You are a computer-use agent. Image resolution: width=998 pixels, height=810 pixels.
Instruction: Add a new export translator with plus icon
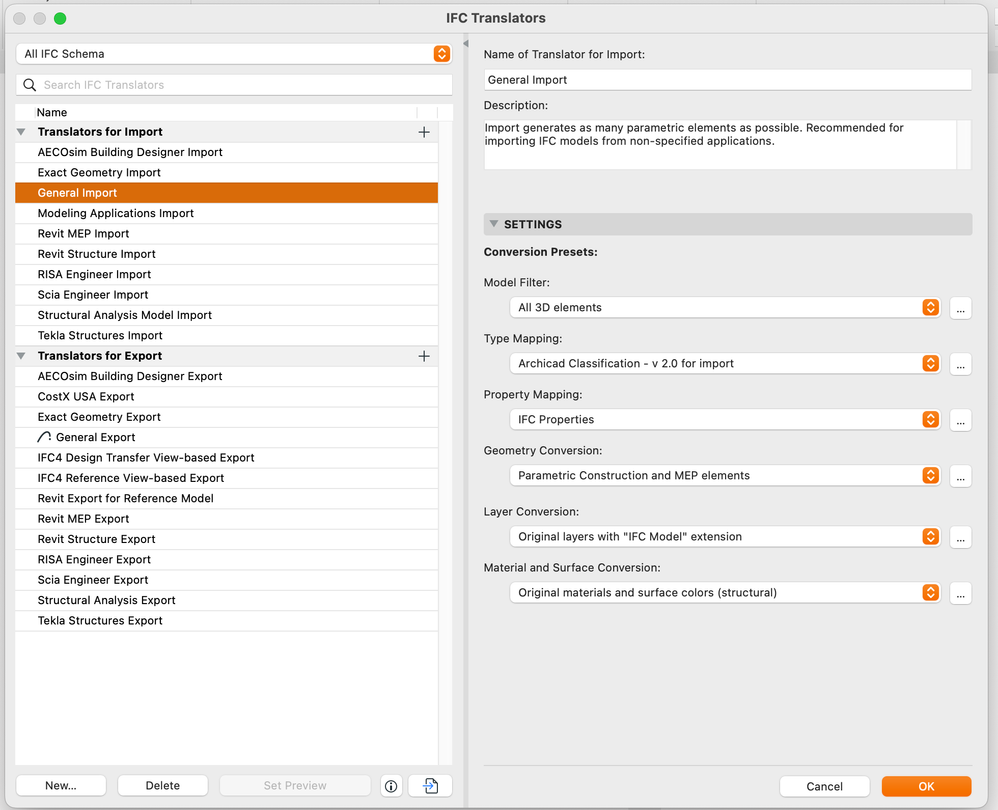click(x=424, y=356)
